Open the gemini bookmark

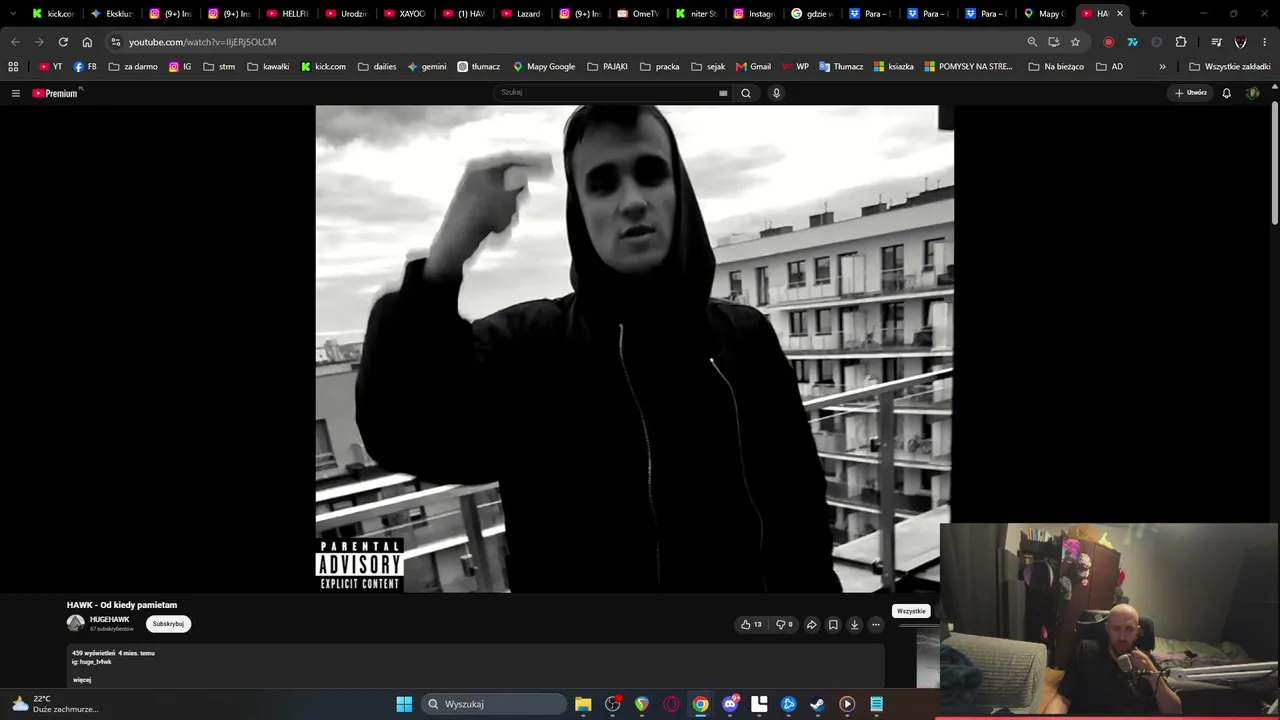coord(427,67)
